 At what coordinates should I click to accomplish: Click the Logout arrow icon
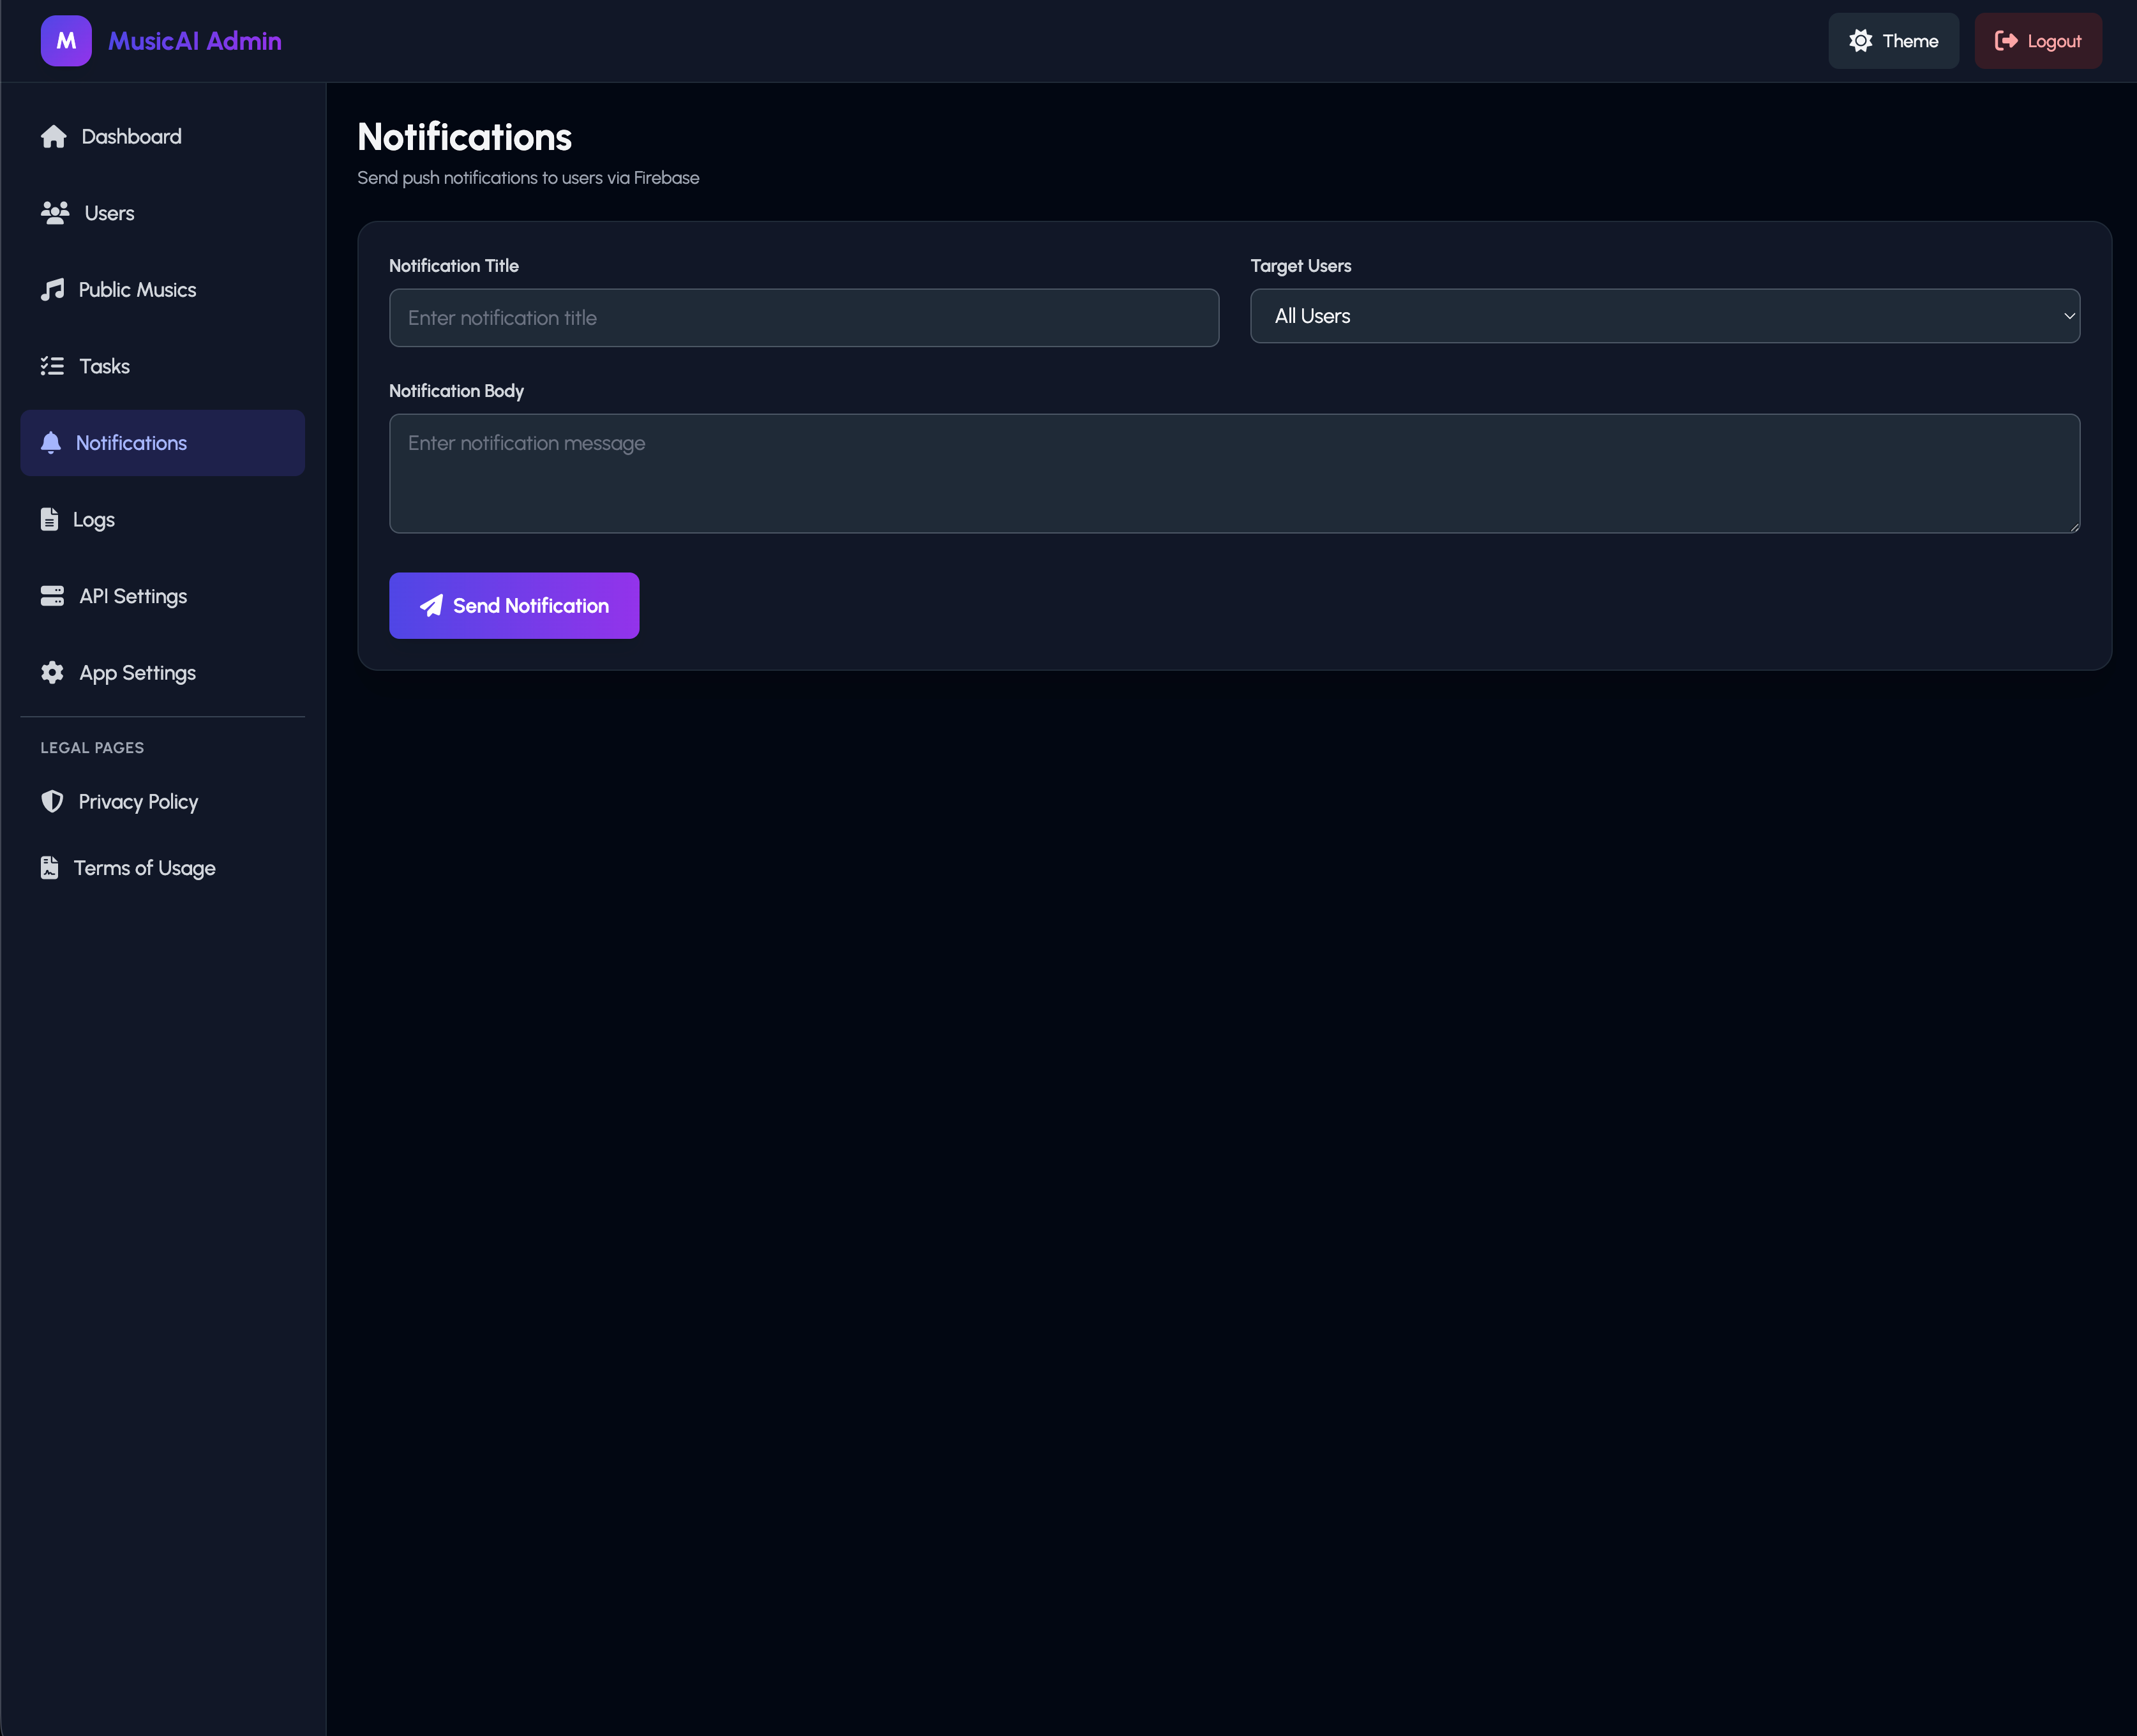click(x=2006, y=41)
